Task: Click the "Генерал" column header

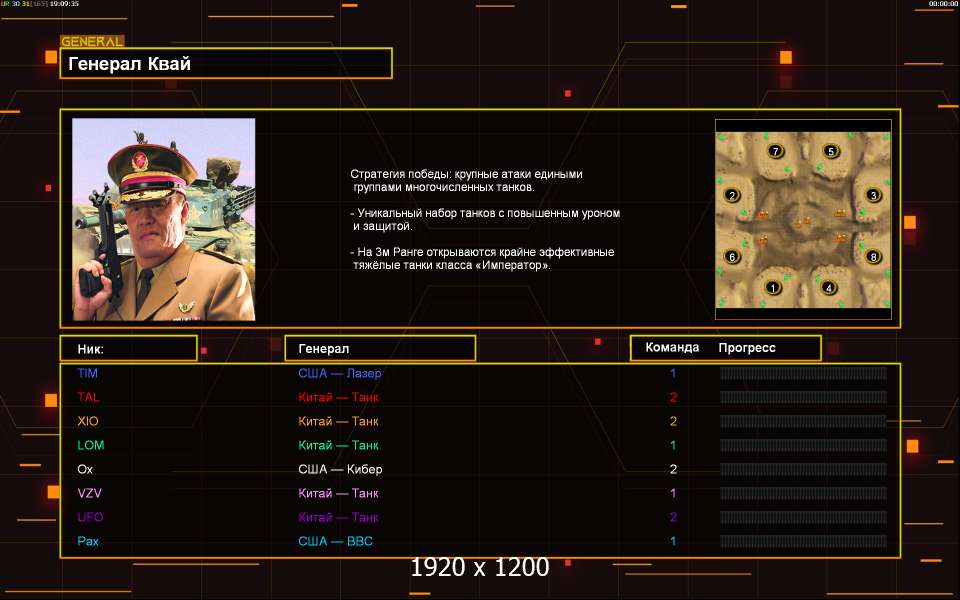Action: point(380,348)
